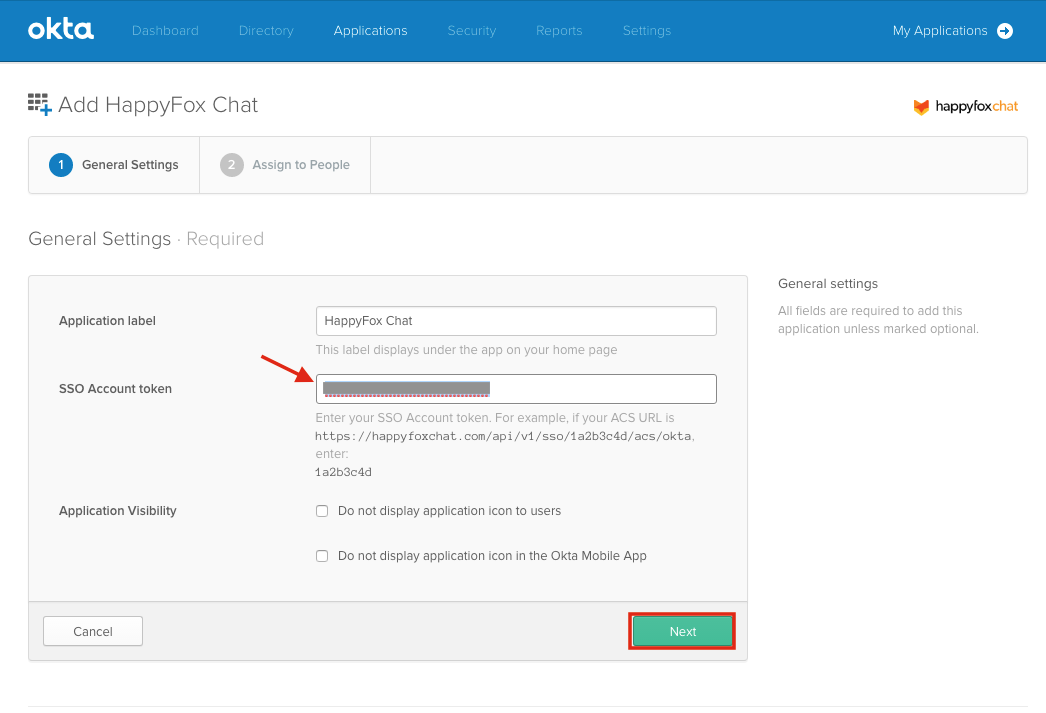Viewport: 1046px width, 713px height.
Task: Select the step 1 circle for General Settings
Action: coord(61,164)
